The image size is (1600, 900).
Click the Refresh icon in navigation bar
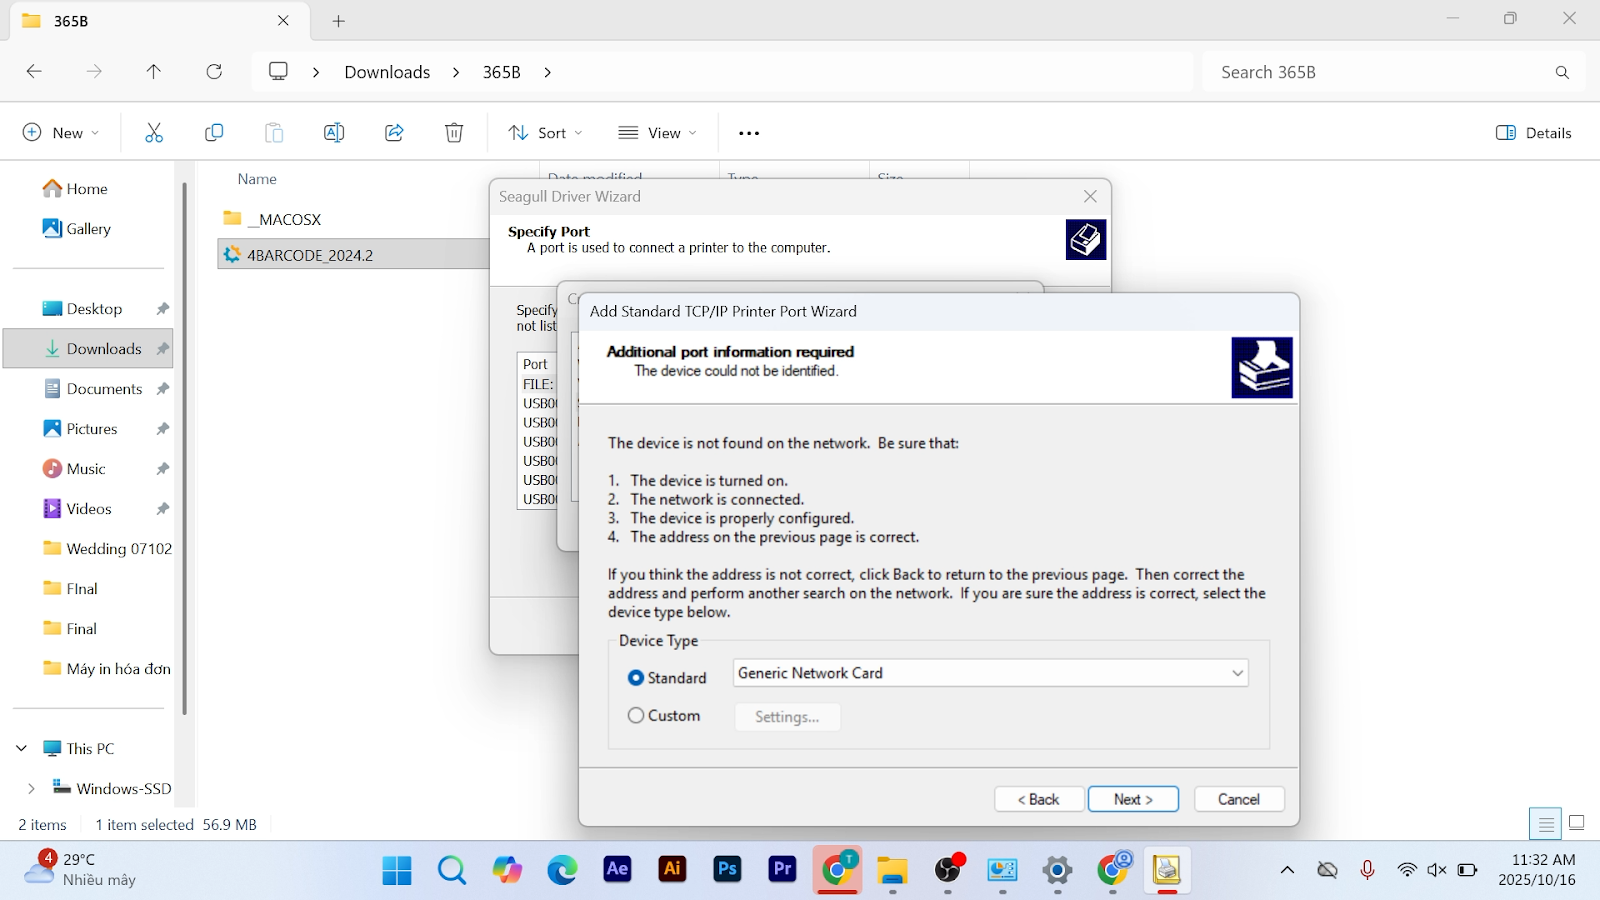pos(214,72)
